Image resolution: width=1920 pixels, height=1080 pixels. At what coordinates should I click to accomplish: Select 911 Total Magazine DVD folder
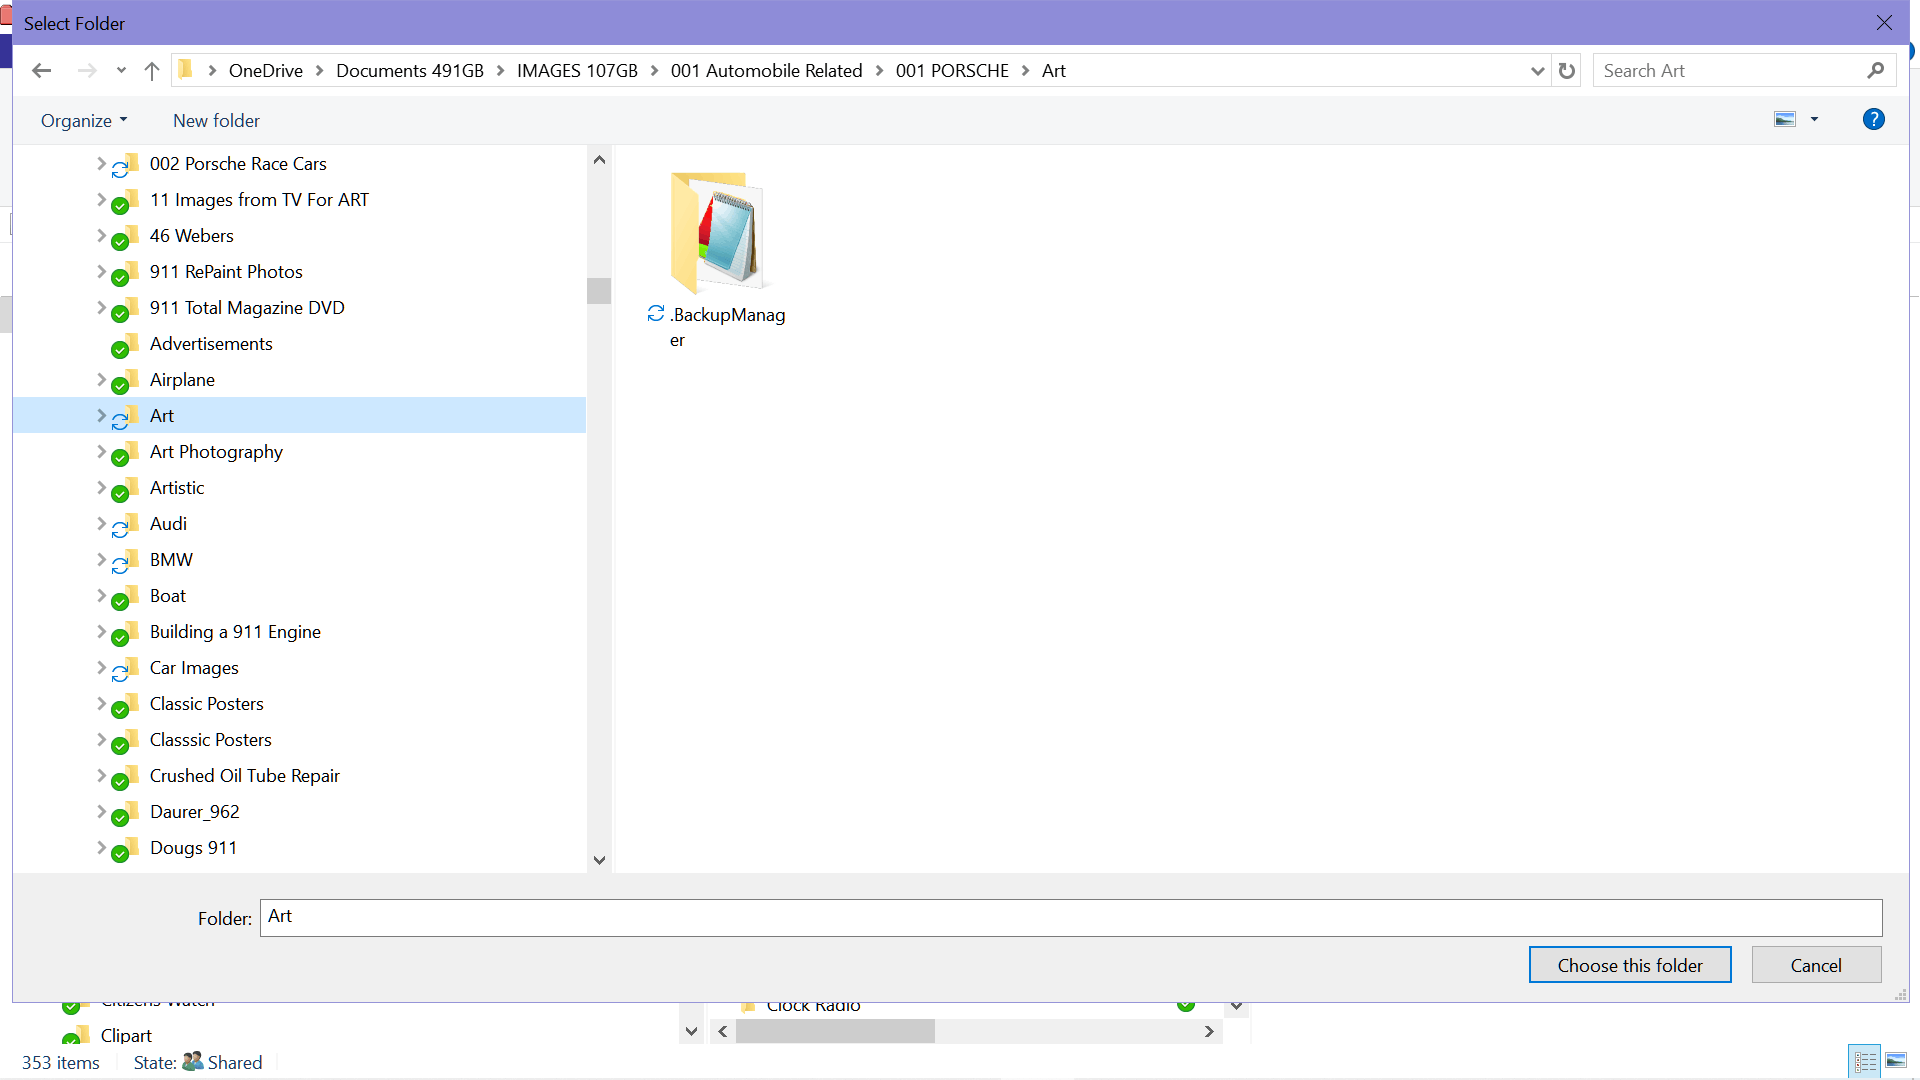click(247, 308)
